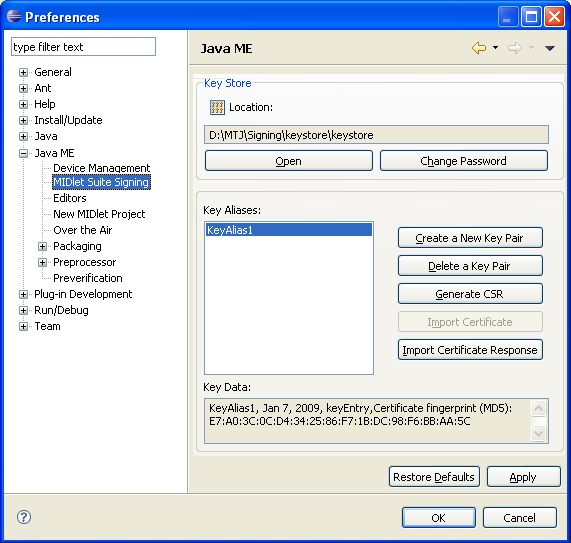This screenshot has width=571, height=543.
Task: Expand the Packaging tree node
Action: point(42,247)
